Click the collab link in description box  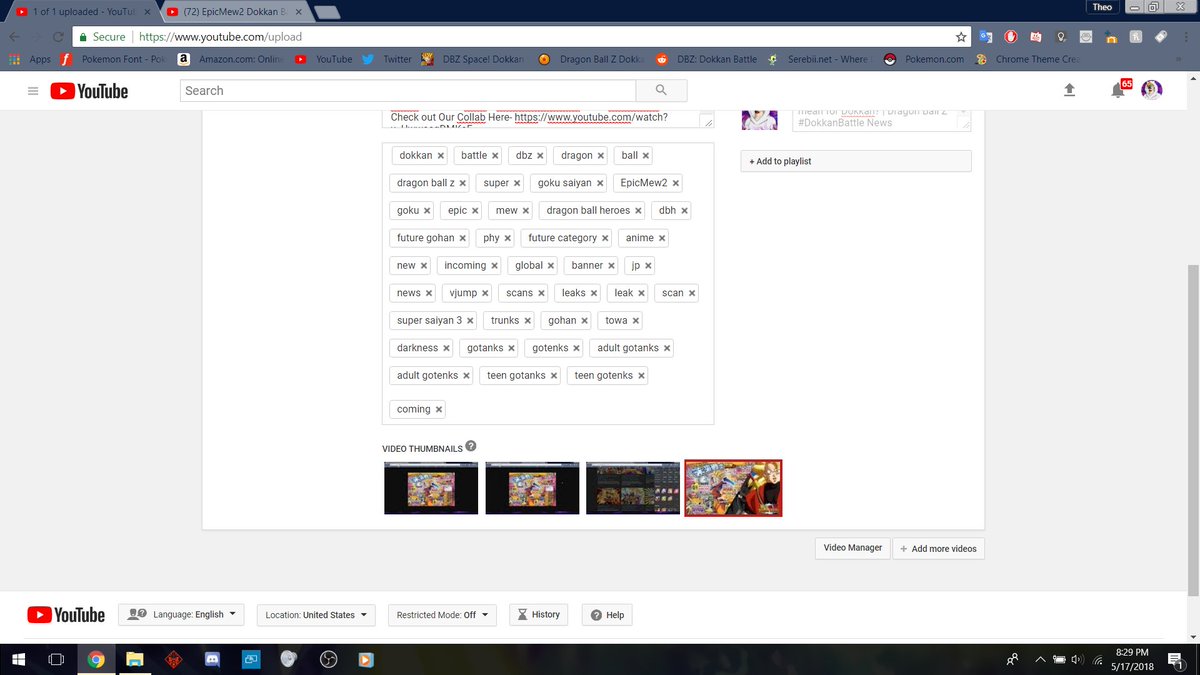pyautogui.click(x=591, y=117)
